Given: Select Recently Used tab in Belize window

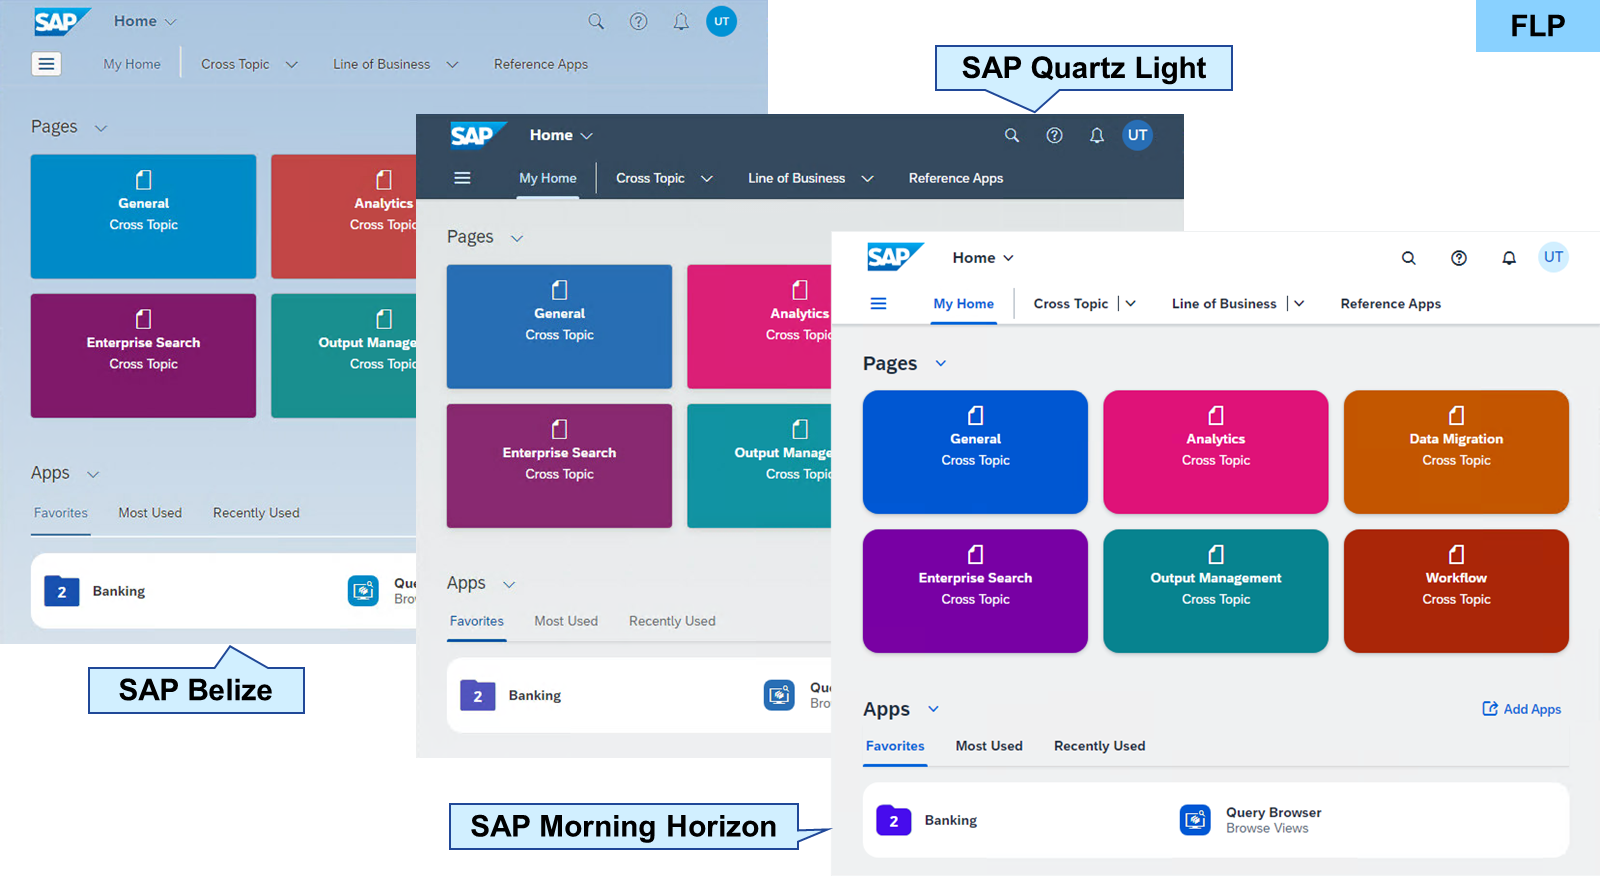Looking at the screenshot, I should pyautogui.click(x=256, y=513).
